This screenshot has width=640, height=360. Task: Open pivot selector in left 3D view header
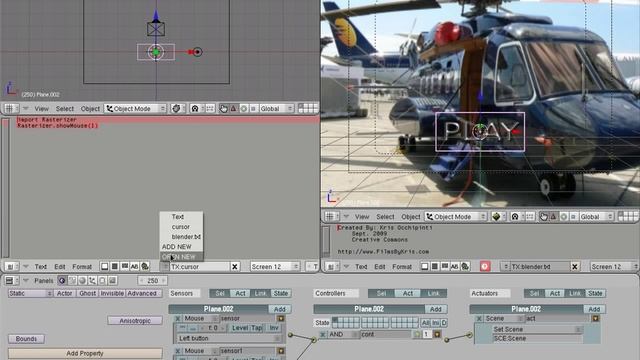coord(197,109)
